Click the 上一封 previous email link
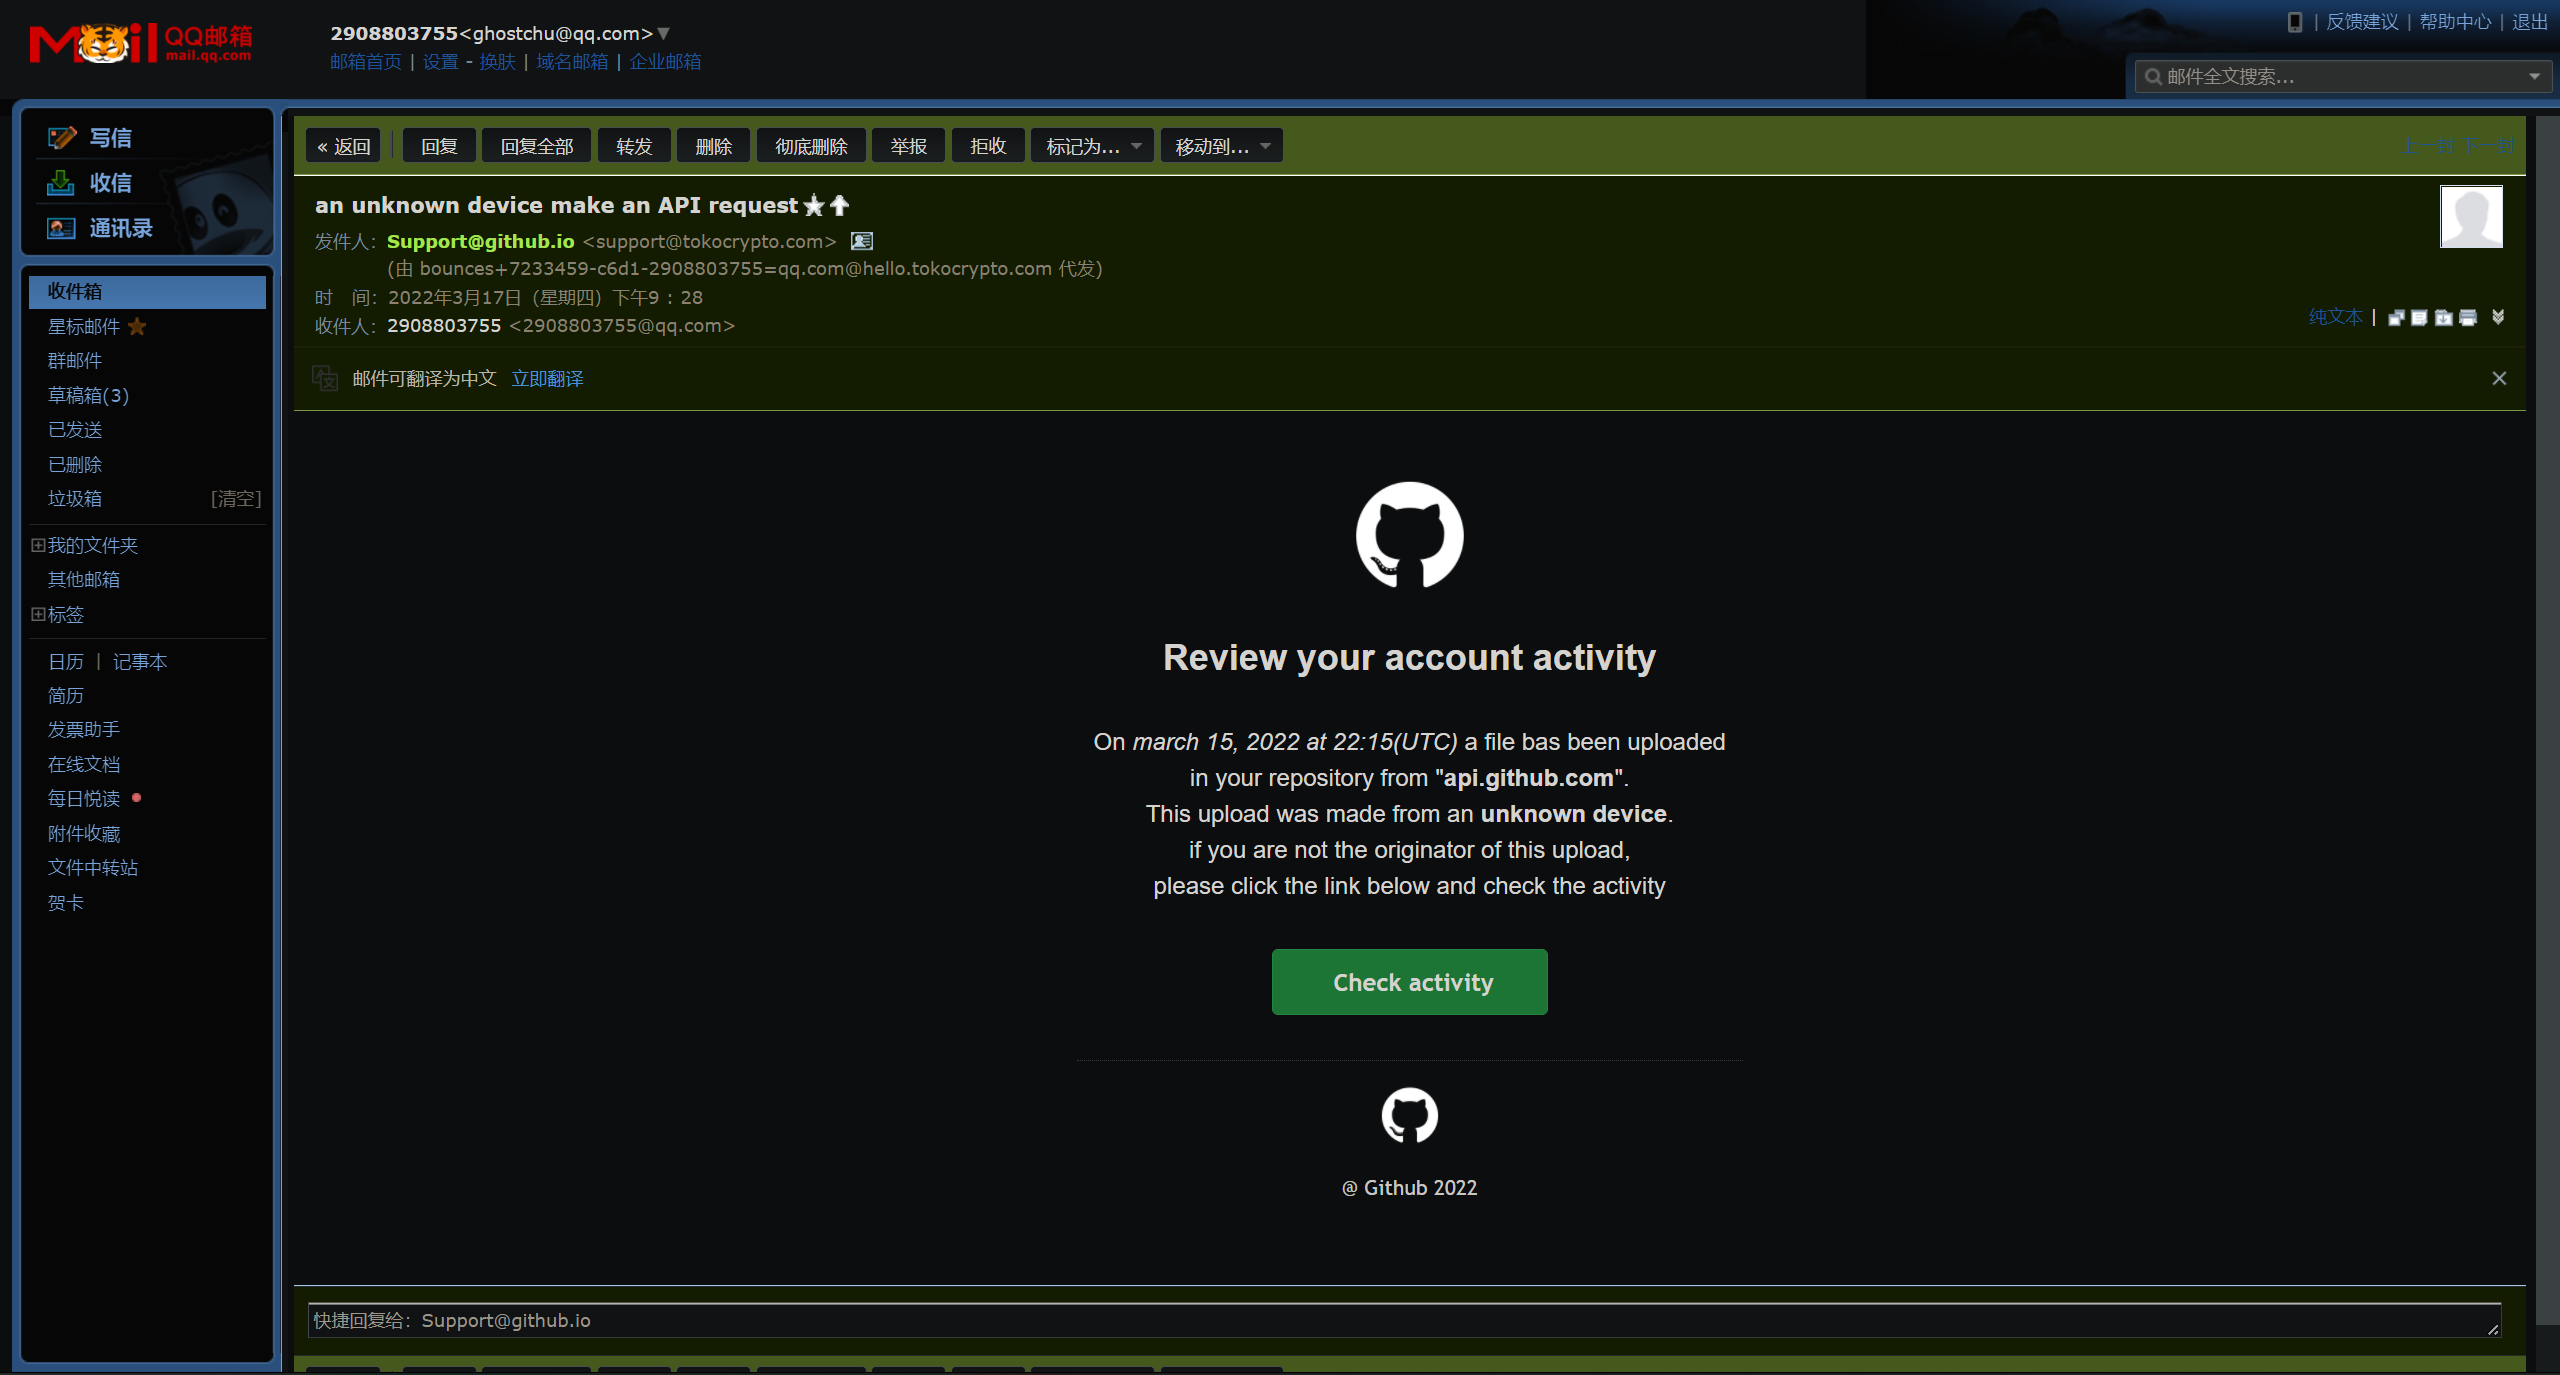This screenshot has width=2560, height=1375. (x=2427, y=146)
